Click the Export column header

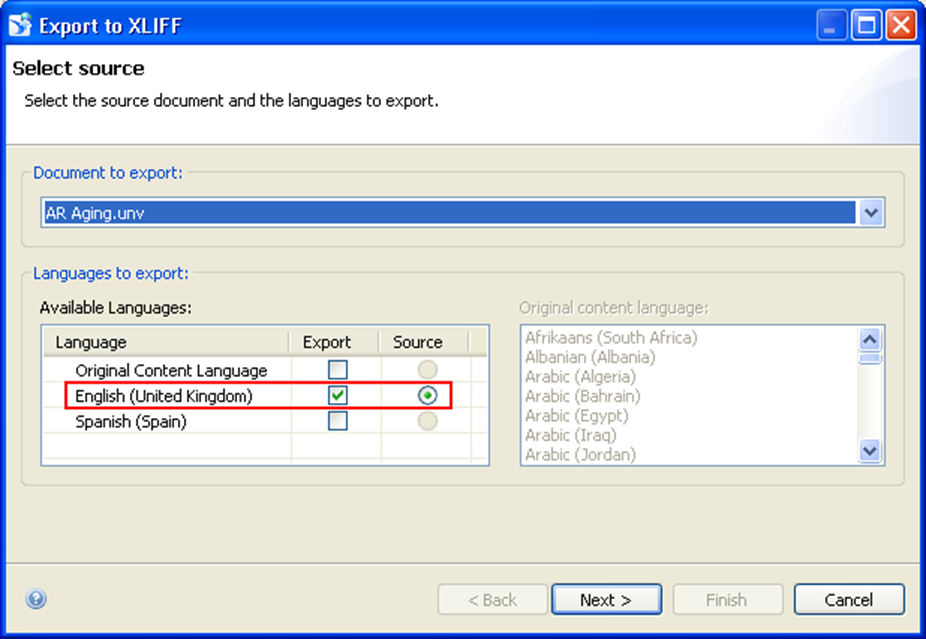[x=327, y=342]
